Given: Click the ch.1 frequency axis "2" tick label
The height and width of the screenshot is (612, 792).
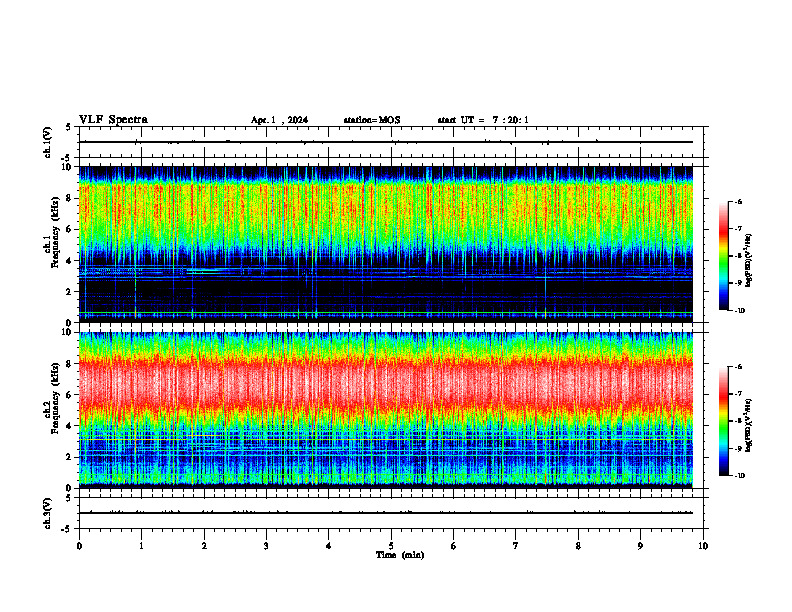Looking at the screenshot, I should click(69, 291).
